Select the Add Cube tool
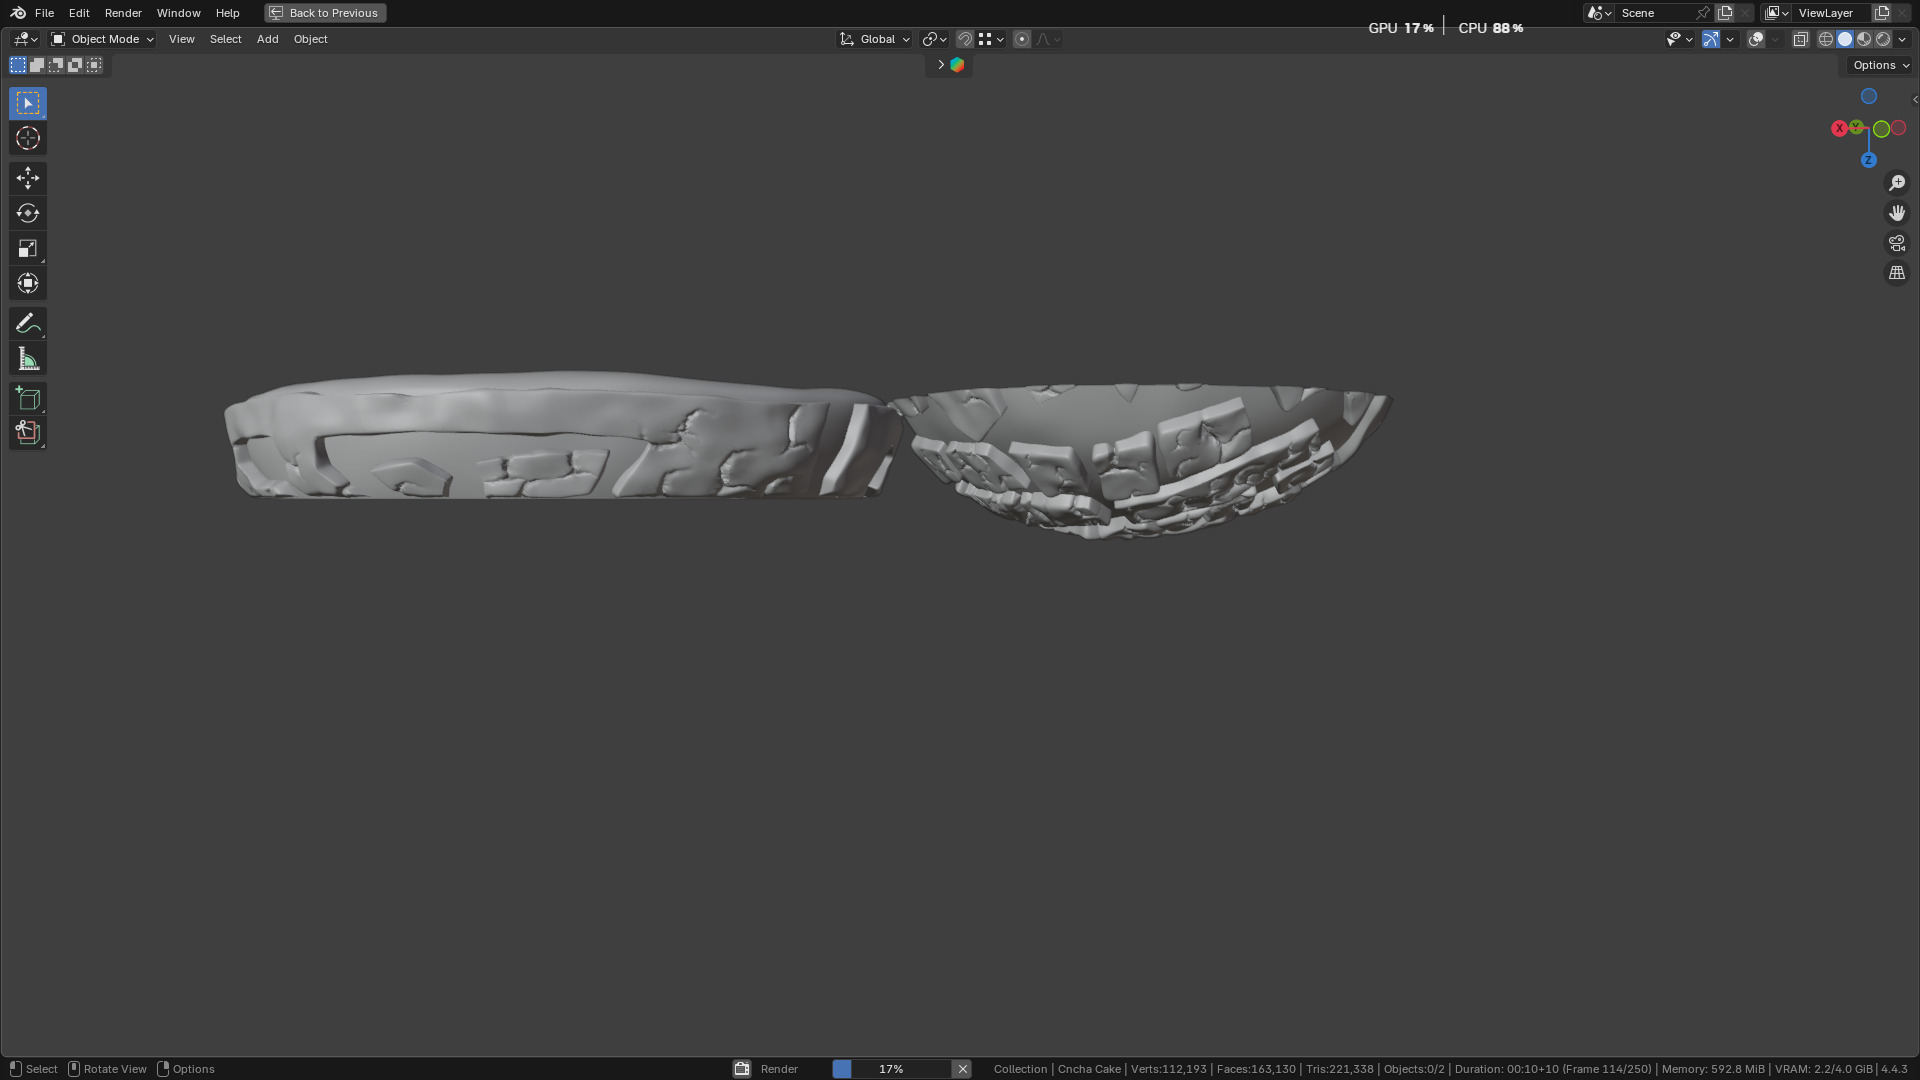The height and width of the screenshot is (1080, 1920). coord(28,399)
